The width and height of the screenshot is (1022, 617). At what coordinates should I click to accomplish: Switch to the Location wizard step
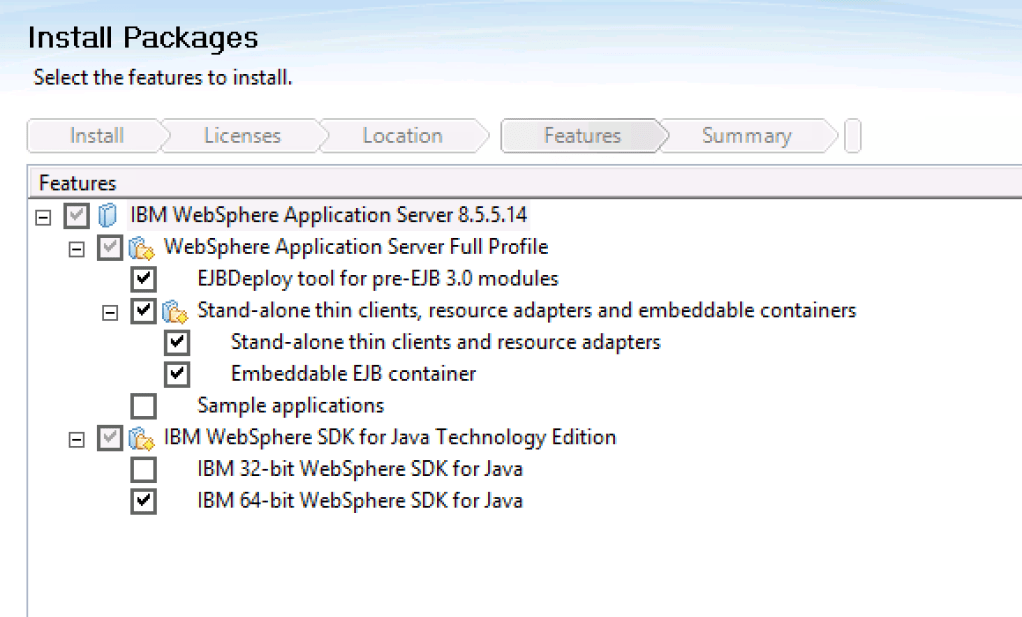tap(402, 136)
